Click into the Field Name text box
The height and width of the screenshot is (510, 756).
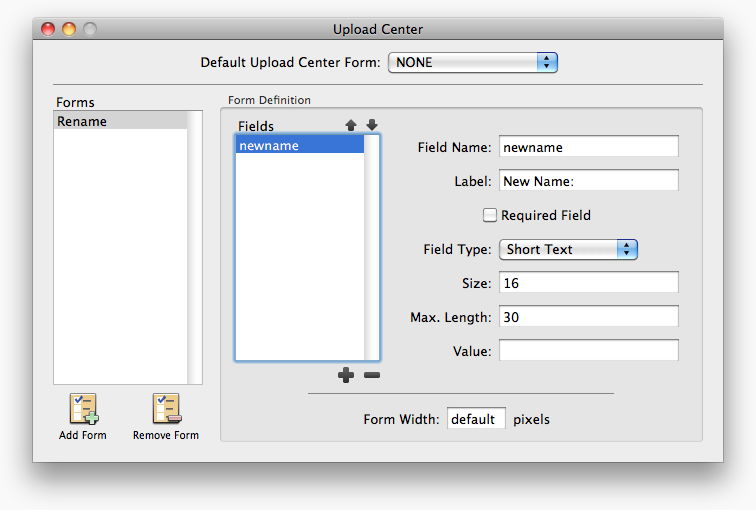click(588, 147)
